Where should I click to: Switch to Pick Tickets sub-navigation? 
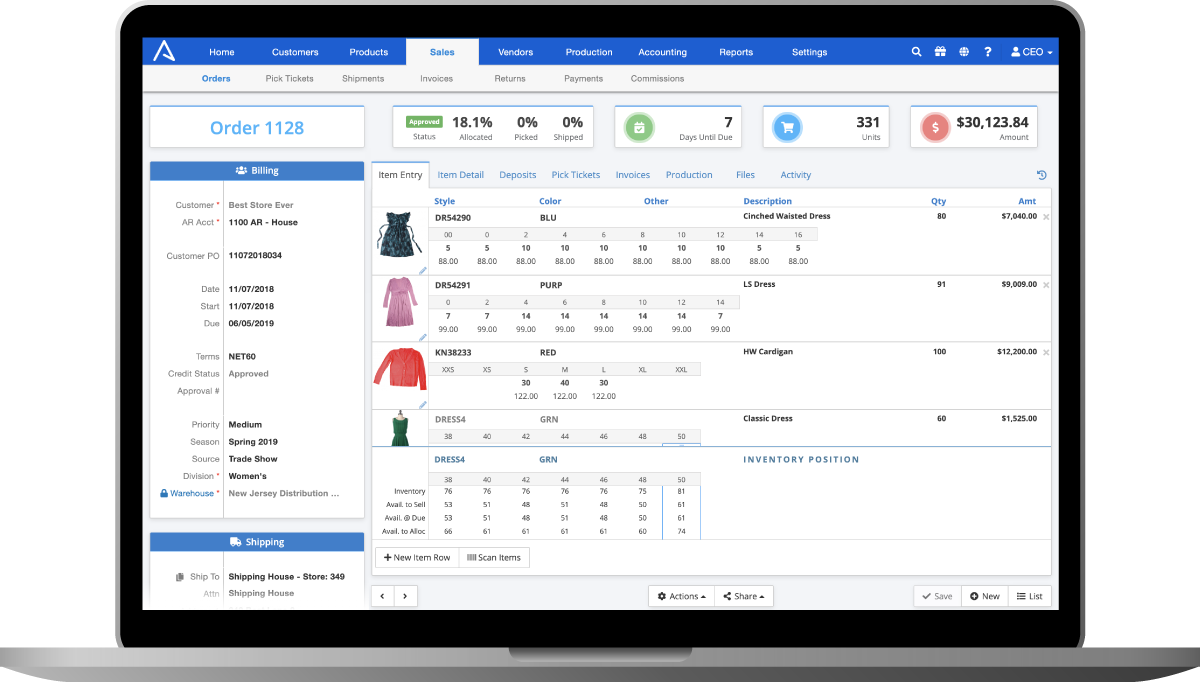click(x=289, y=79)
